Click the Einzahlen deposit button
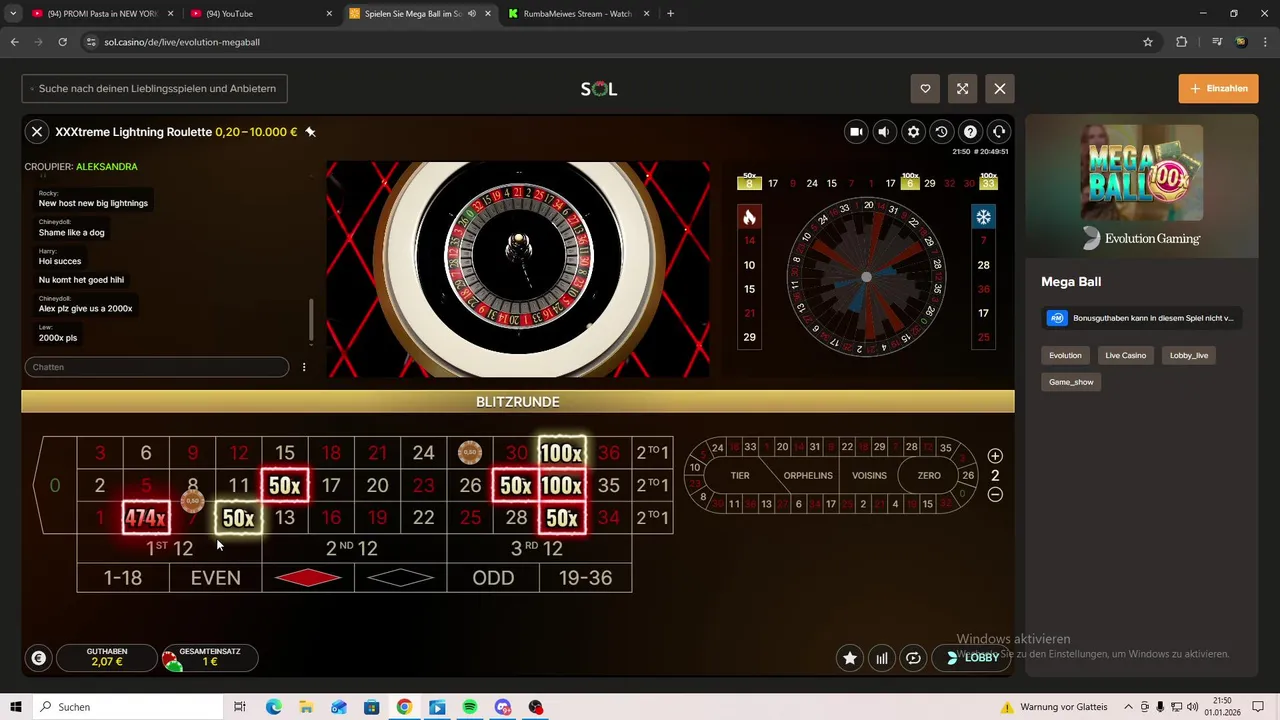 (x=1218, y=88)
